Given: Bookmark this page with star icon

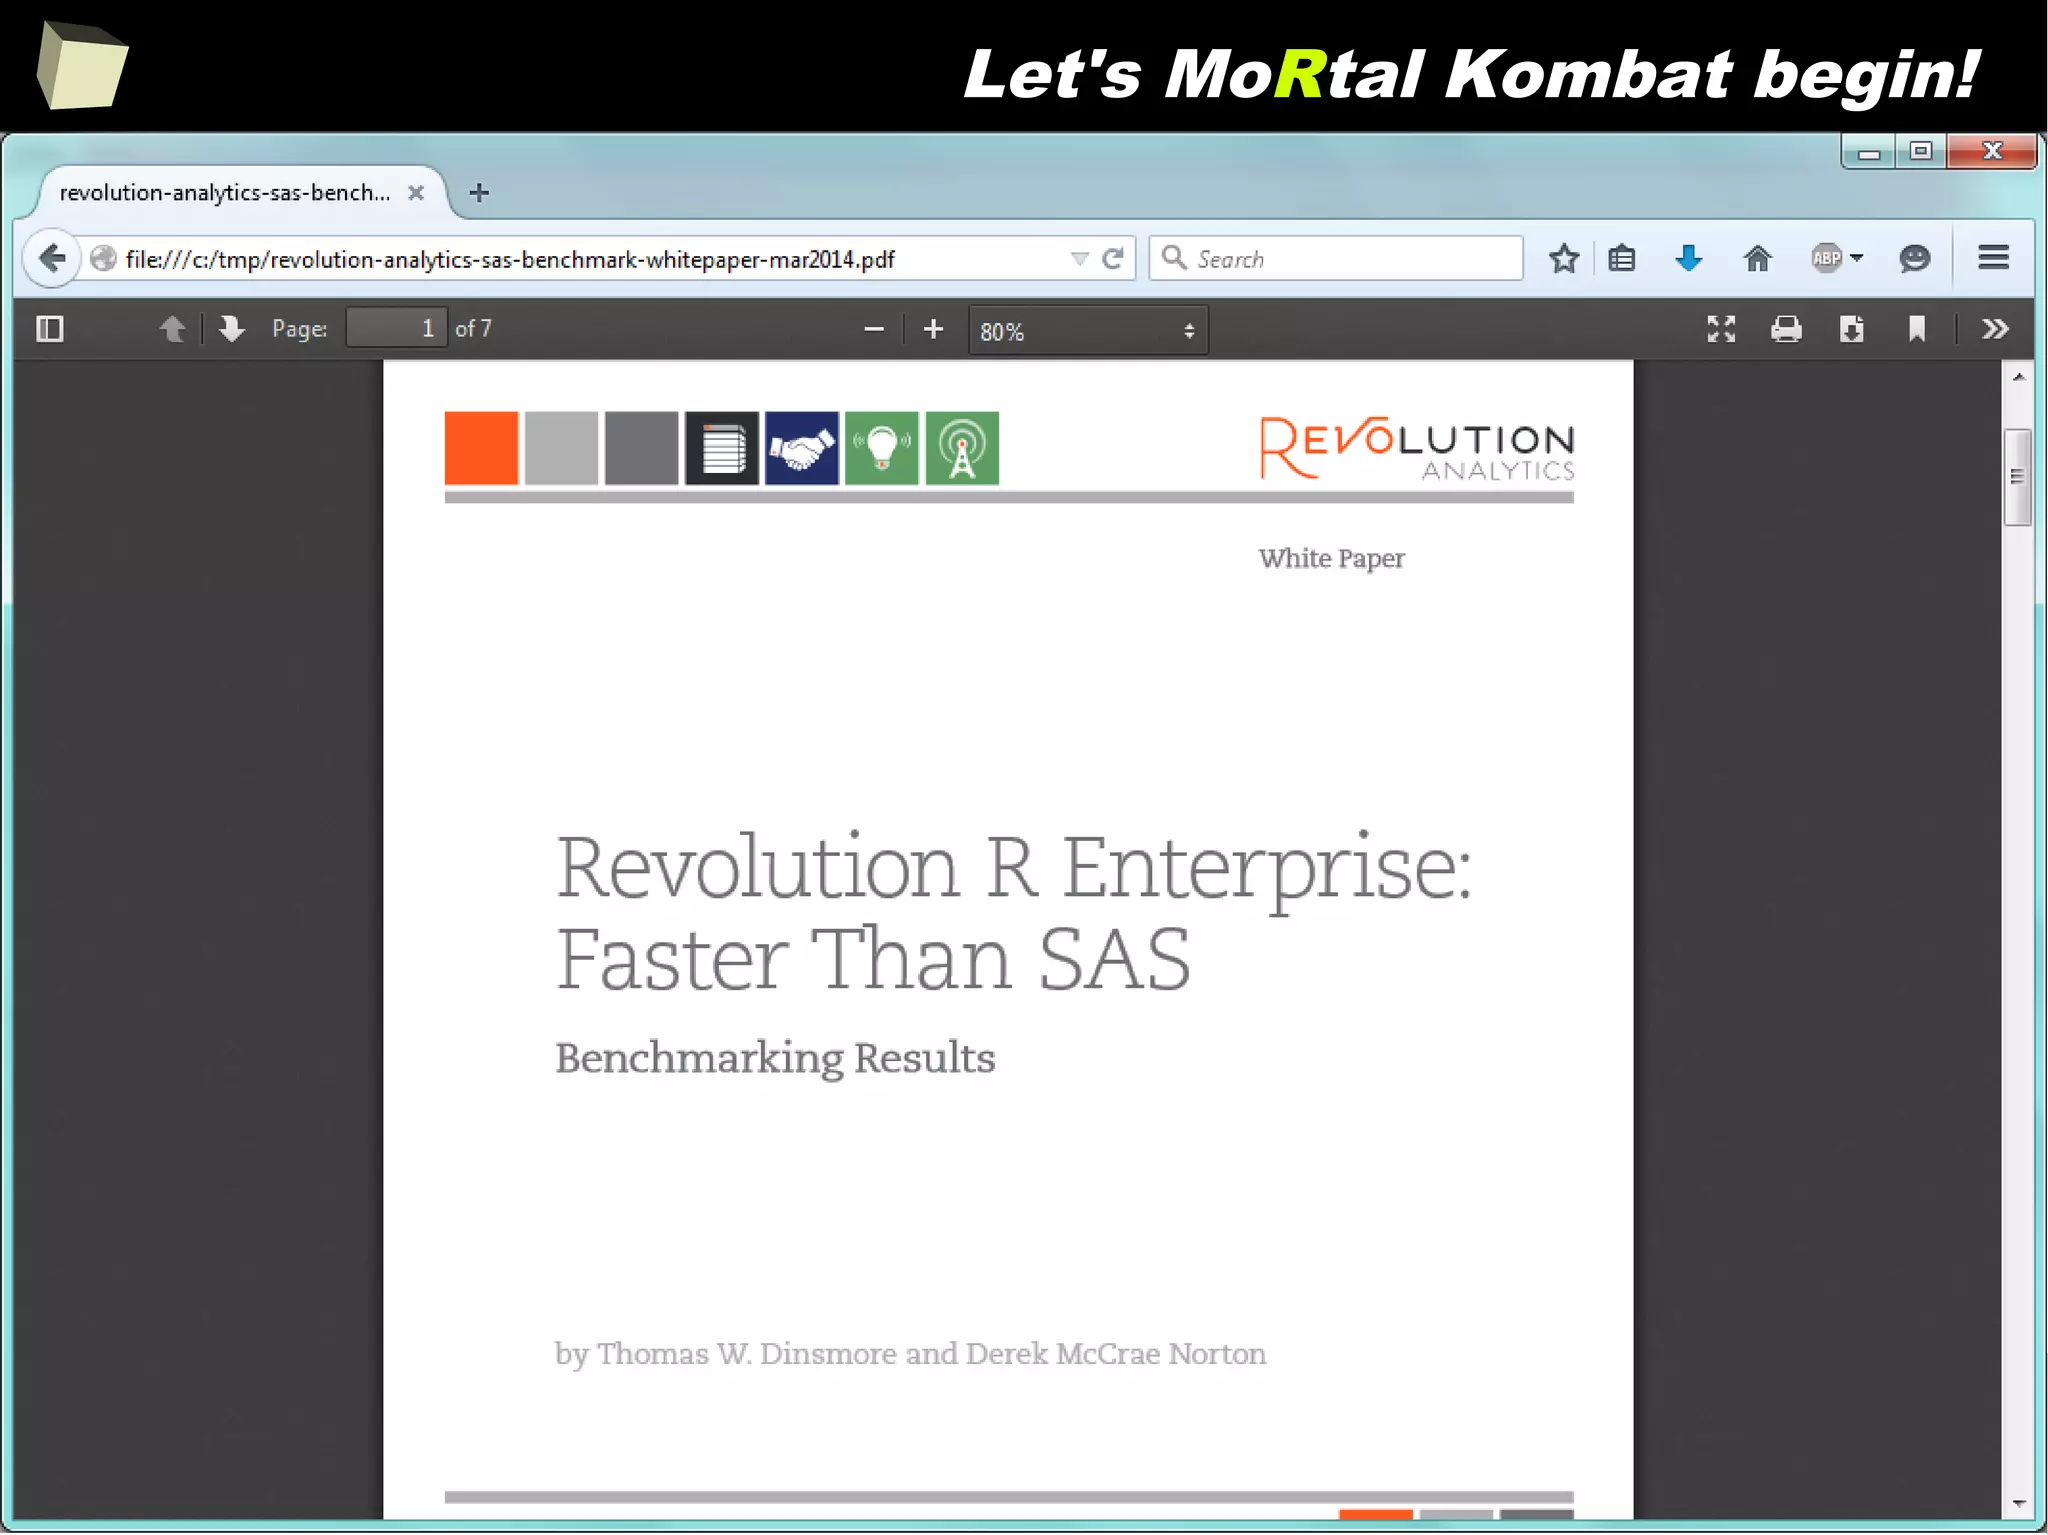Looking at the screenshot, I should coord(1563,259).
